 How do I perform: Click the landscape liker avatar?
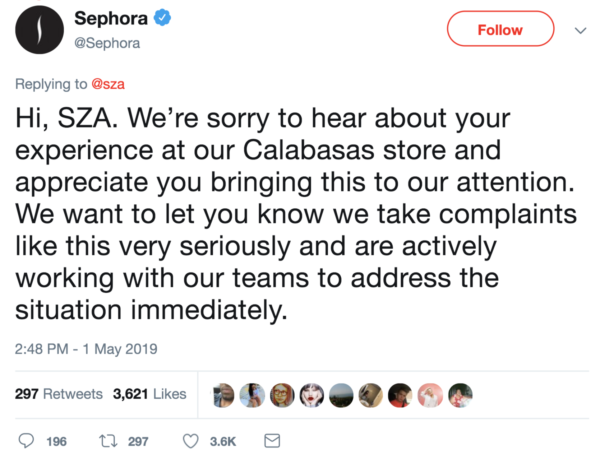click(x=341, y=395)
